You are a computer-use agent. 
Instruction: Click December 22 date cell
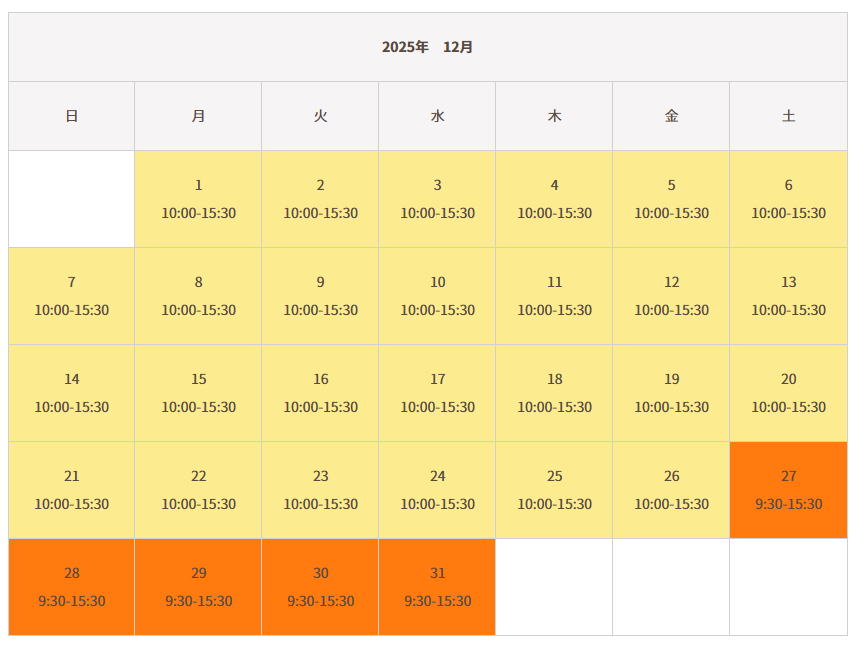tap(198, 490)
